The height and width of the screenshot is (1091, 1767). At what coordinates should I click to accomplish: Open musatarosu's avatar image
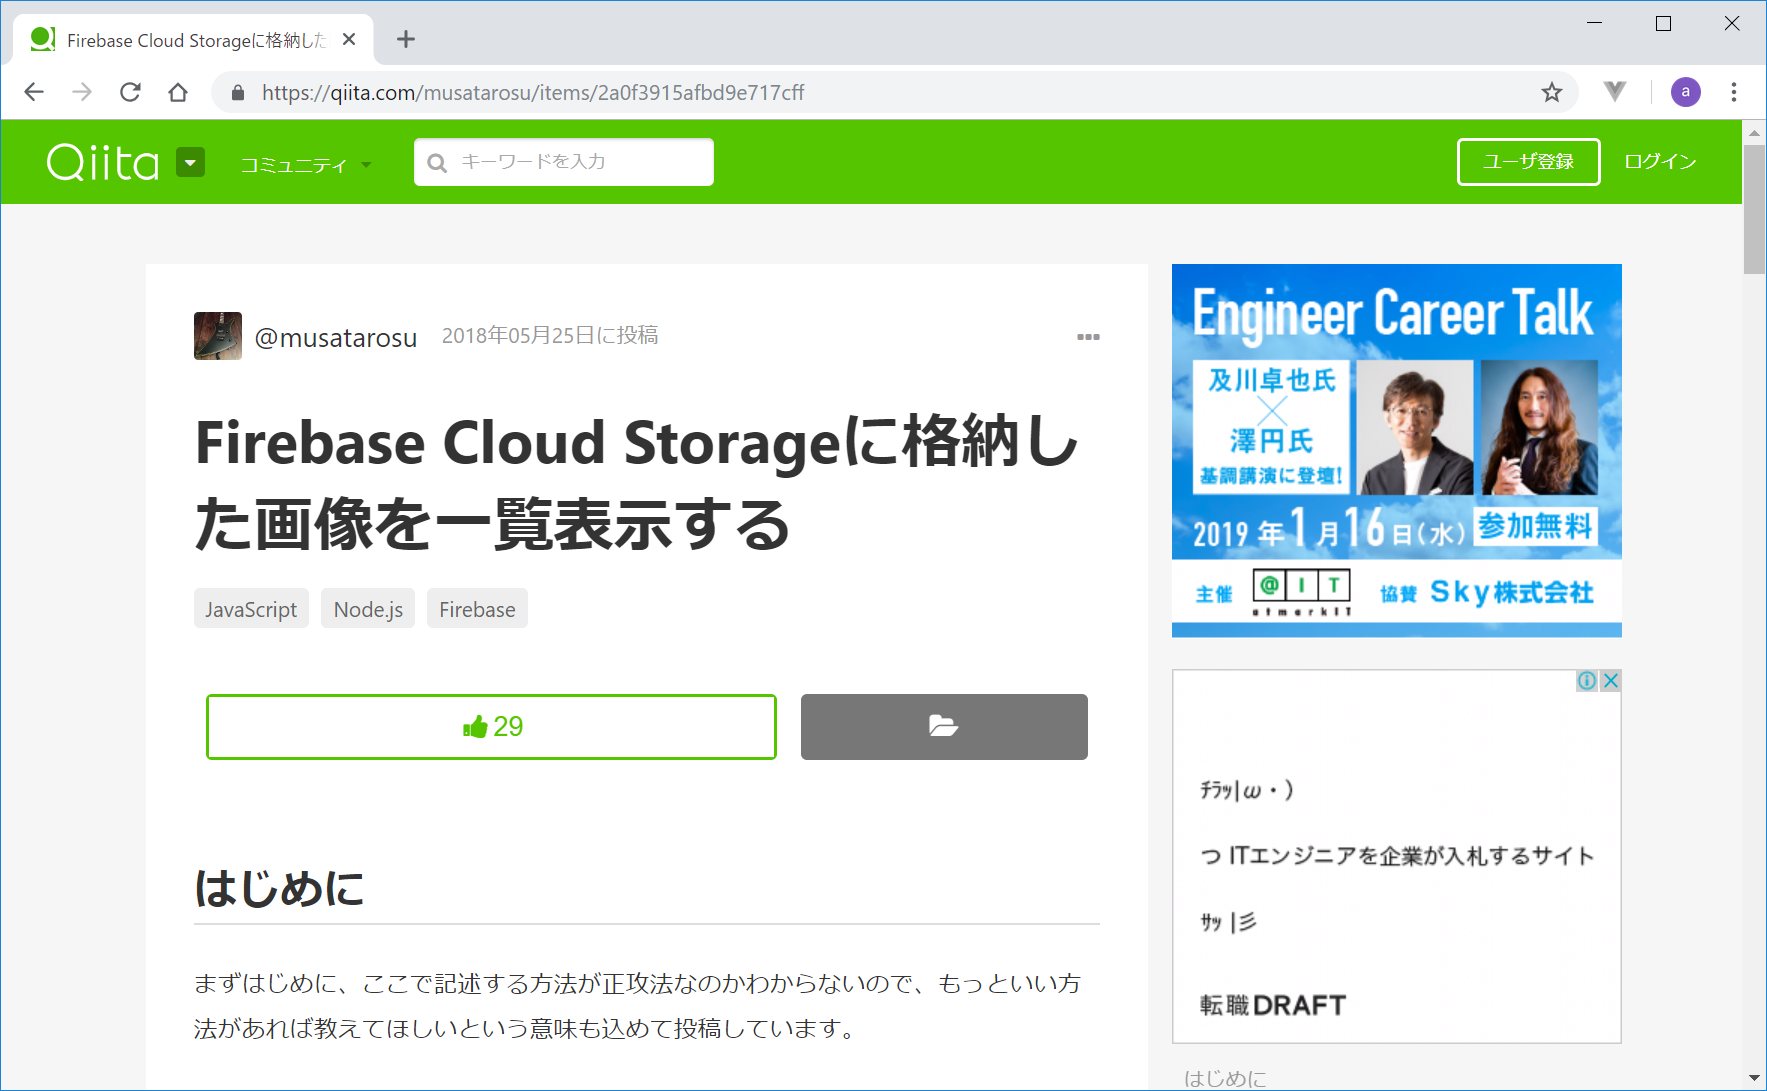(218, 336)
